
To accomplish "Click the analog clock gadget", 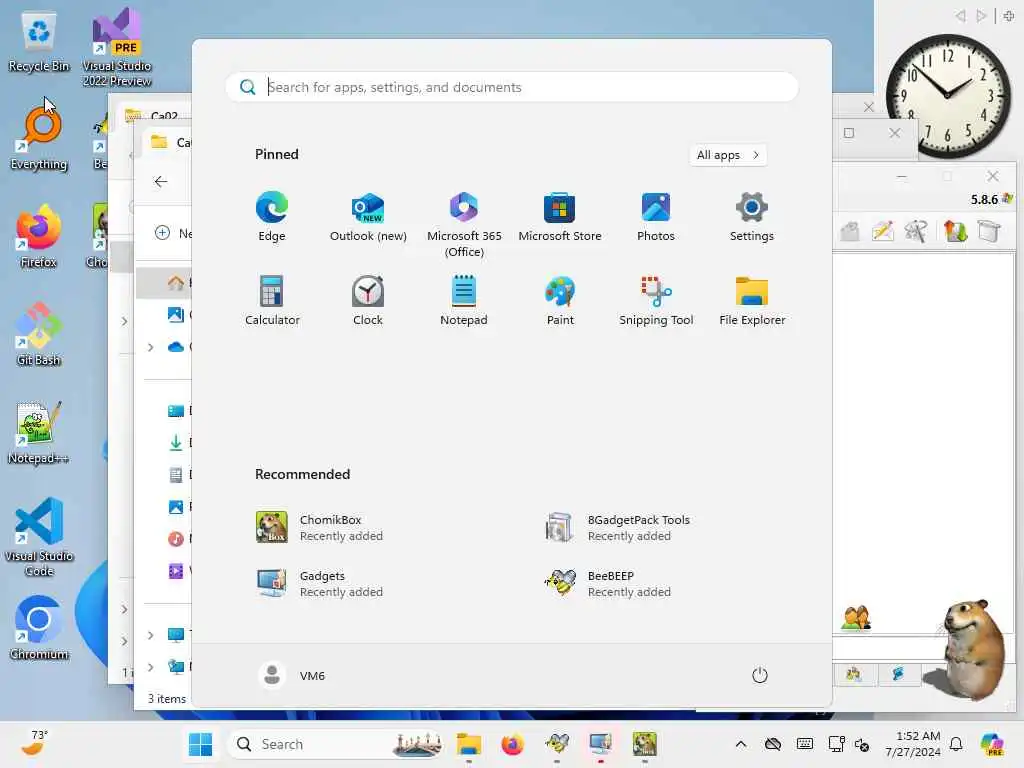I will click(948, 96).
